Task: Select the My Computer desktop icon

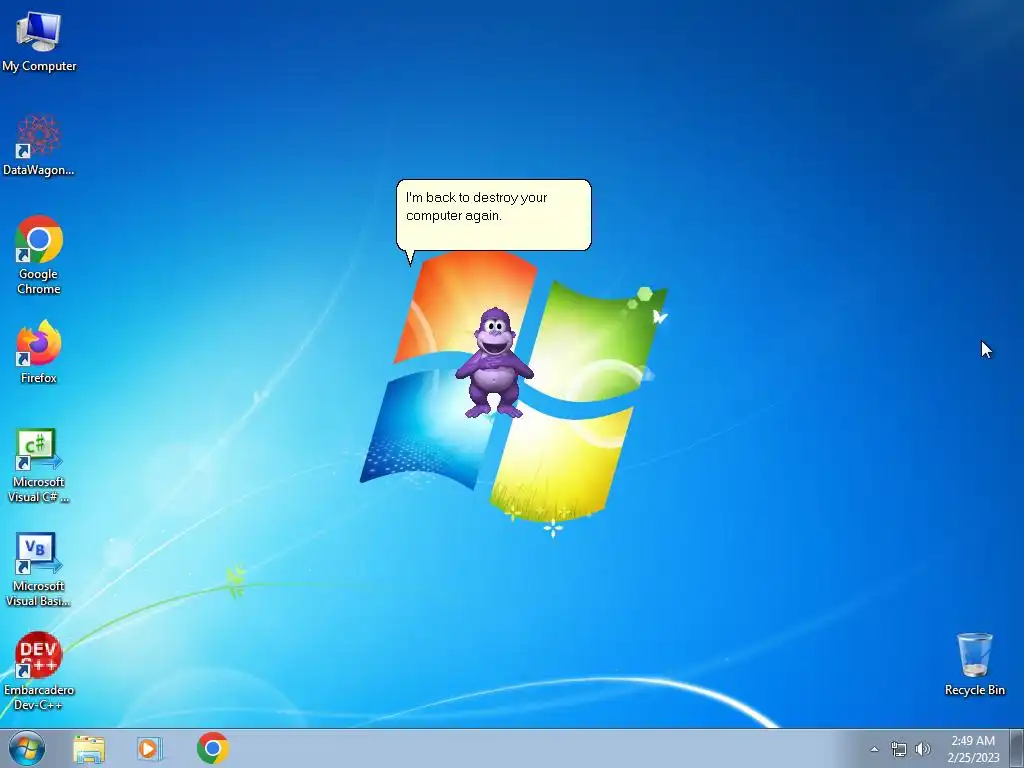Action: [39, 40]
